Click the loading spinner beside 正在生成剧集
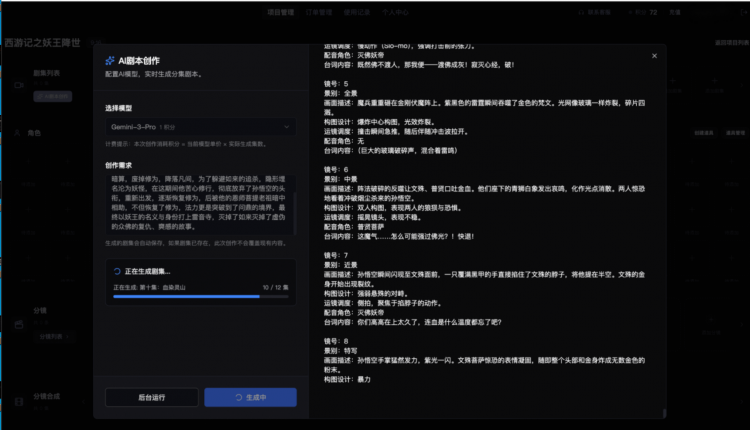 [x=117, y=271]
